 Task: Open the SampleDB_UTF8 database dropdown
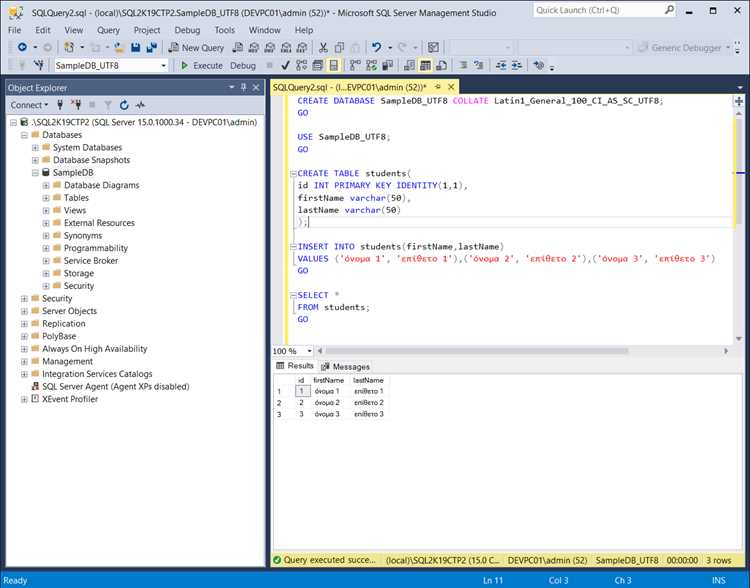164,65
